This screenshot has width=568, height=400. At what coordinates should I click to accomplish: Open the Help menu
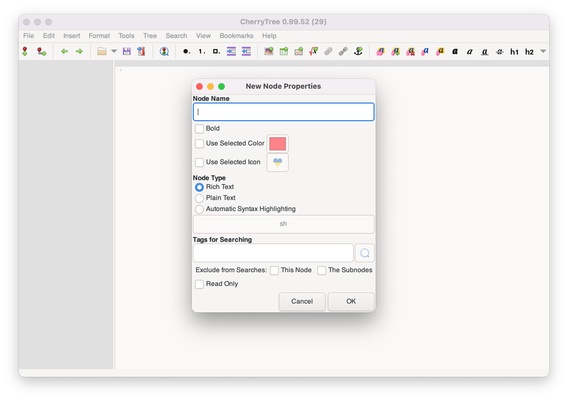[x=269, y=36]
